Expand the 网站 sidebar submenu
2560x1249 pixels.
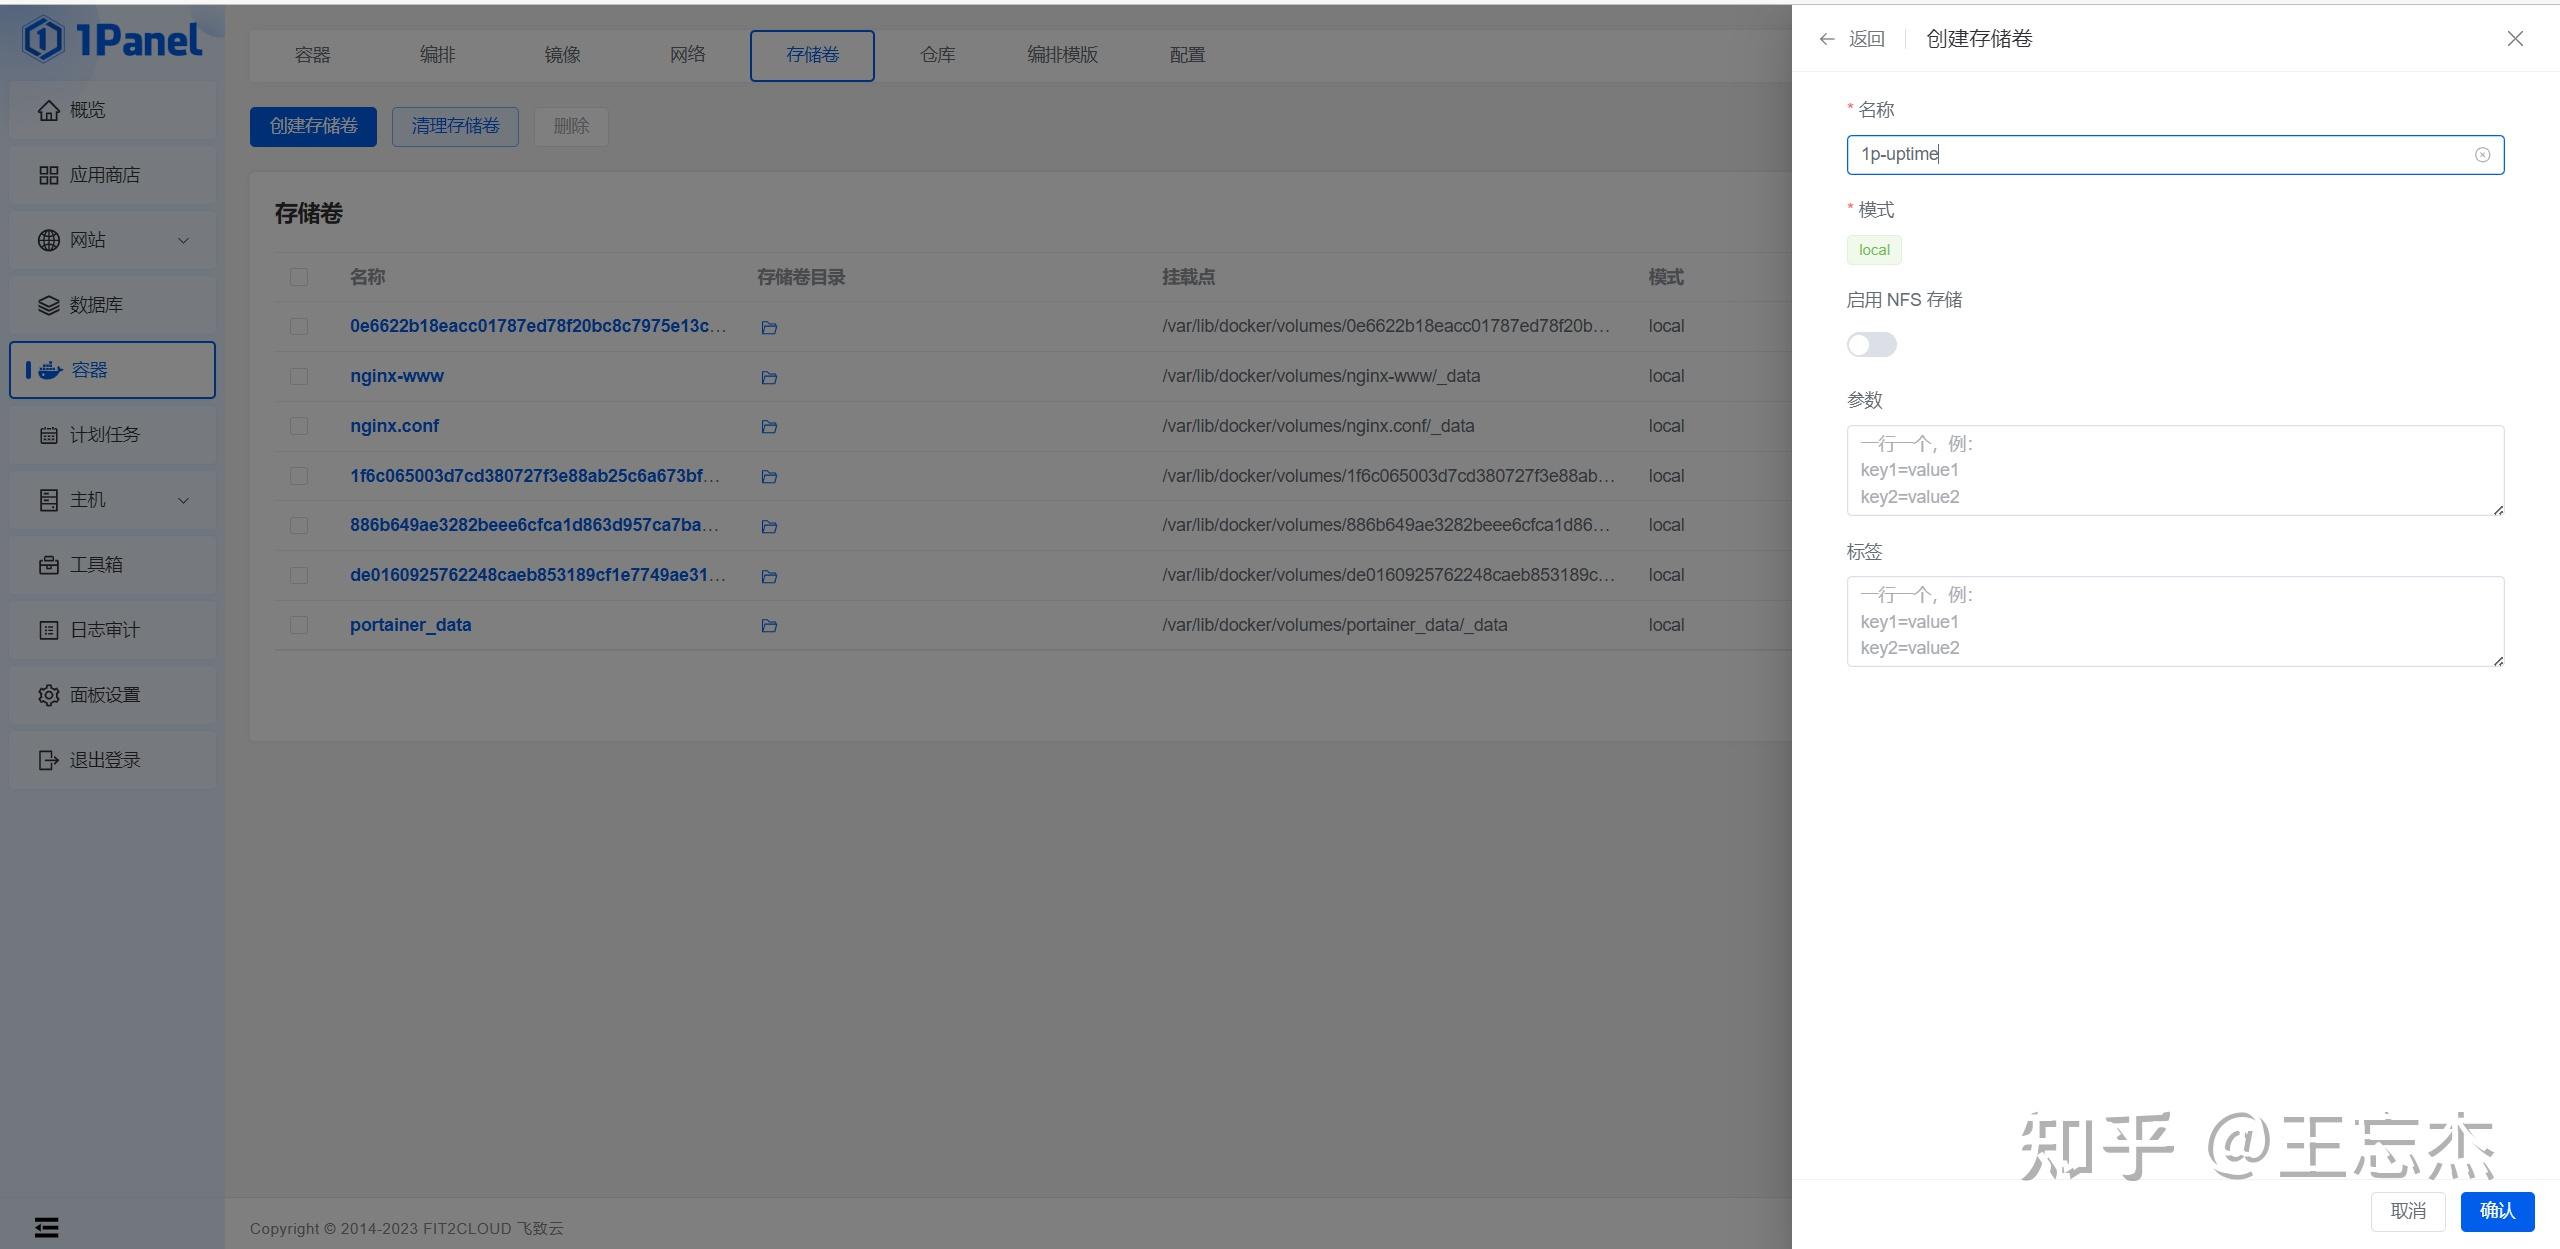tap(183, 240)
